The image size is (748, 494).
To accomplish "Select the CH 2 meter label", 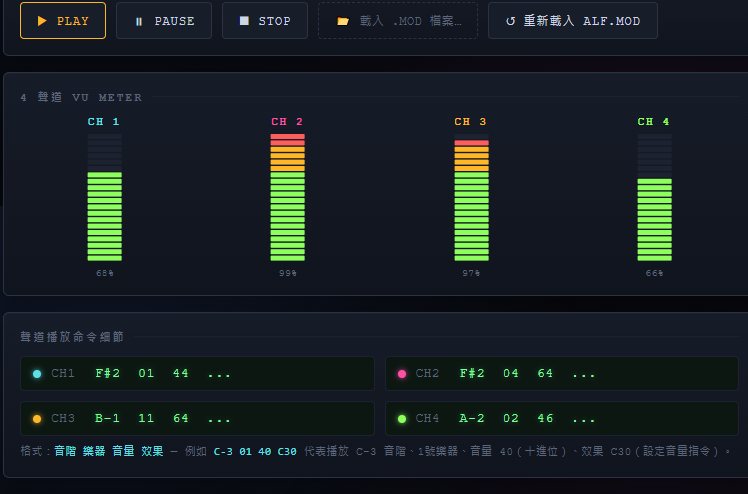I will click(287, 122).
